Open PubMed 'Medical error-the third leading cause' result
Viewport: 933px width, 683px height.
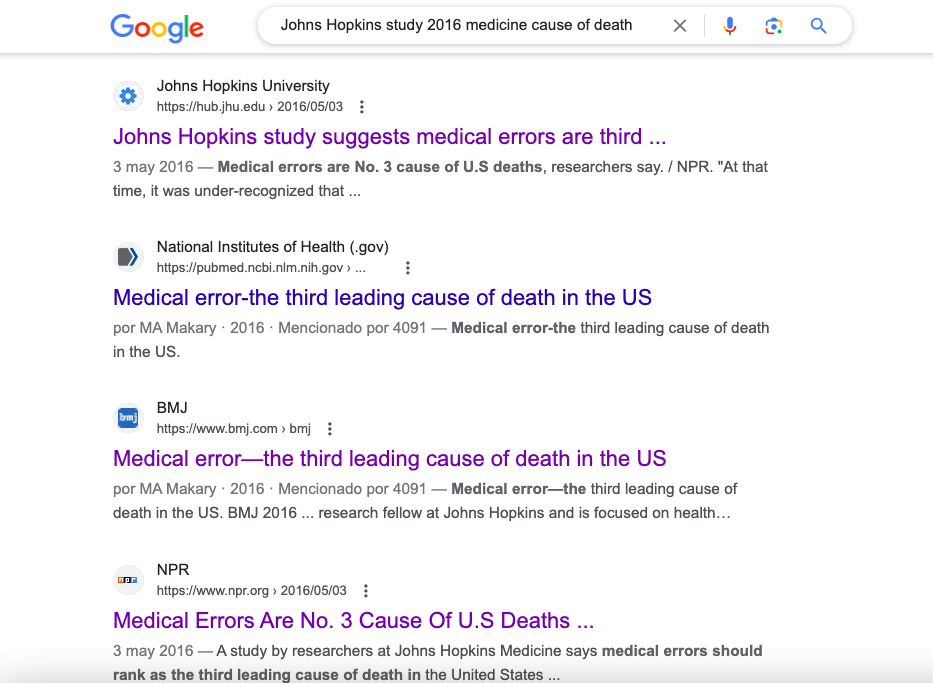click(383, 297)
